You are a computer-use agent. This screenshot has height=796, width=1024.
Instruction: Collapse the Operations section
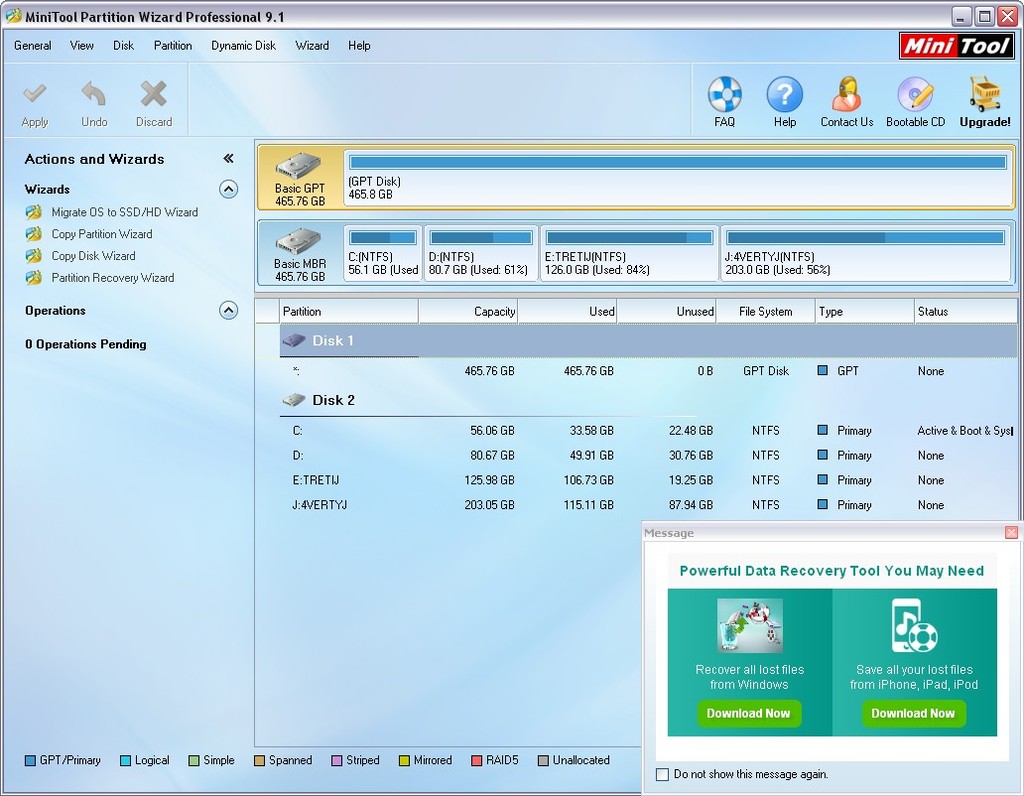[x=228, y=310]
